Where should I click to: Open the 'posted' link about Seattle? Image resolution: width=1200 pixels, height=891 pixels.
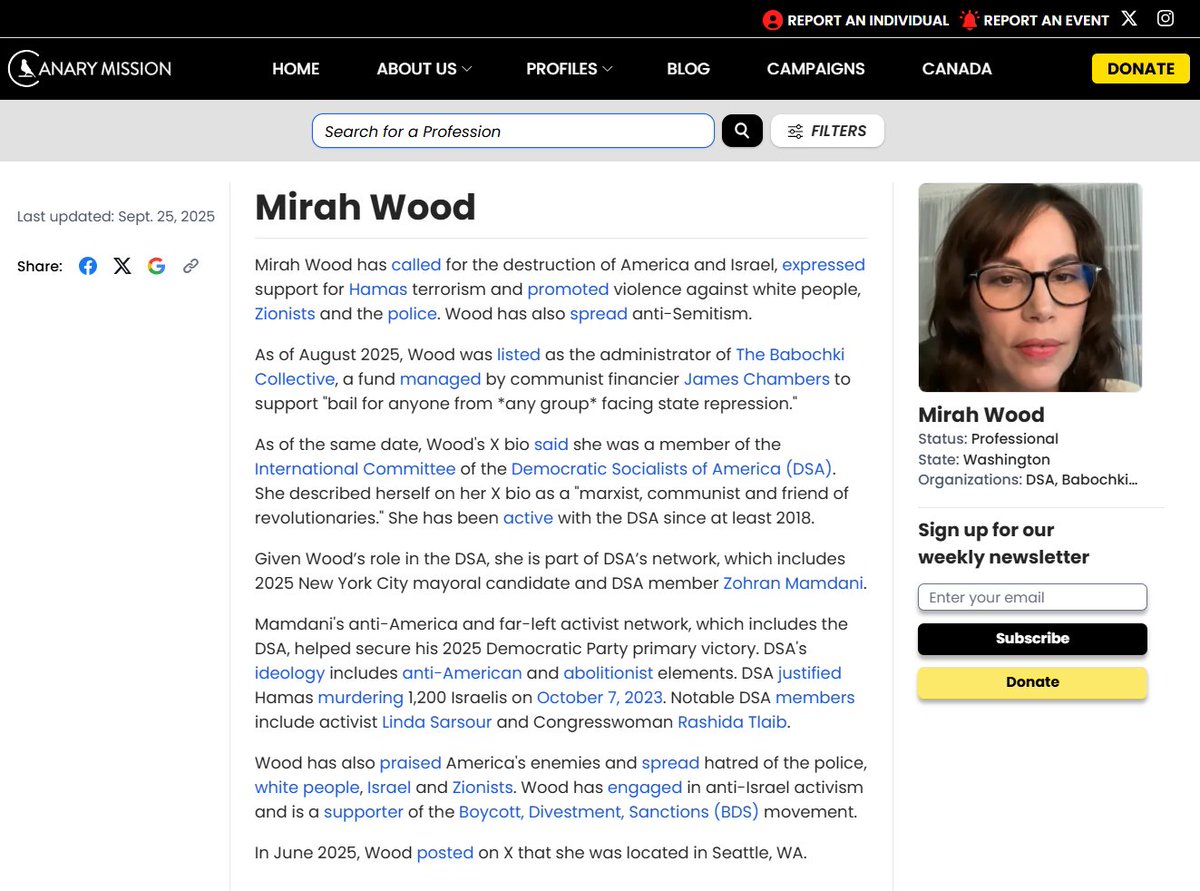445,853
